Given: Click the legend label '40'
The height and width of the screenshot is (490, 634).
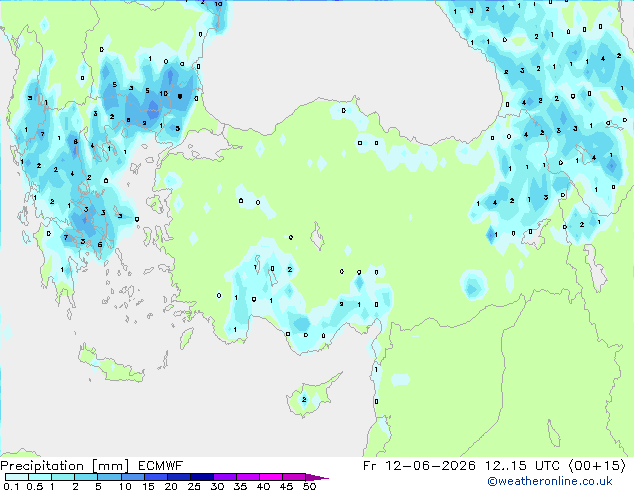Looking at the screenshot, I should (263, 486).
